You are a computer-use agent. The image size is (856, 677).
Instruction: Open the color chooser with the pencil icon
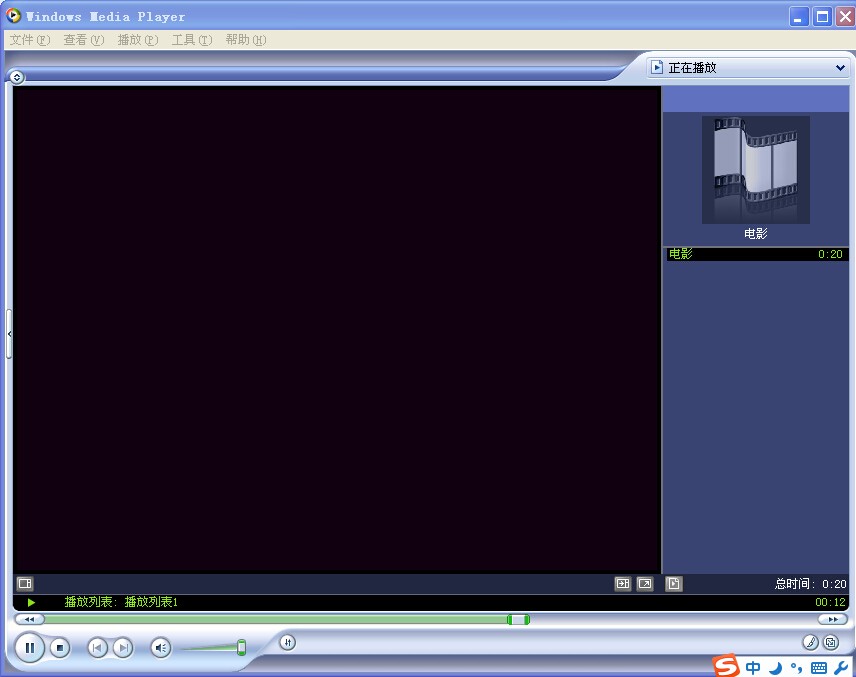(x=810, y=643)
